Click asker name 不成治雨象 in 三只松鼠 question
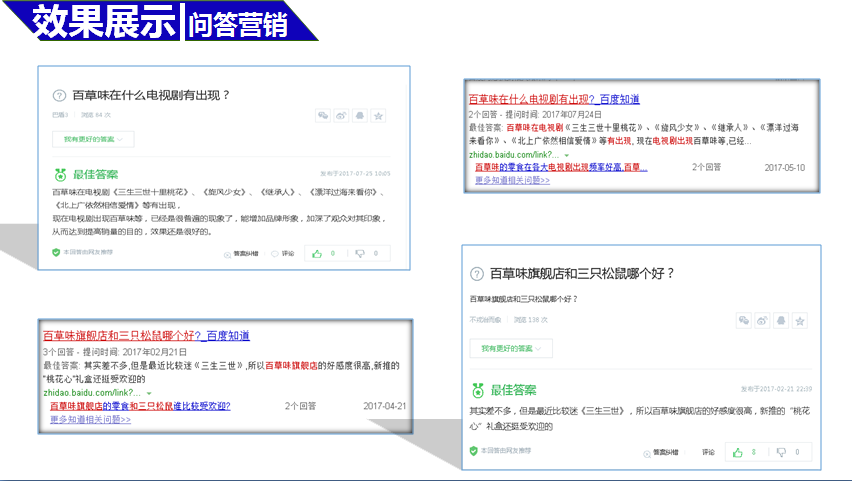Viewport: 852px width, 481px height. pos(485,320)
